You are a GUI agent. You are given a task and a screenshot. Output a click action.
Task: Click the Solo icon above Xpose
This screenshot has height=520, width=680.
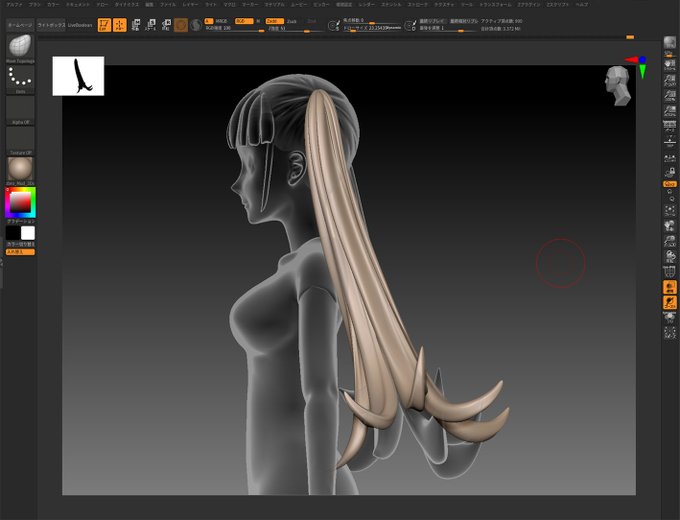(670, 318)
